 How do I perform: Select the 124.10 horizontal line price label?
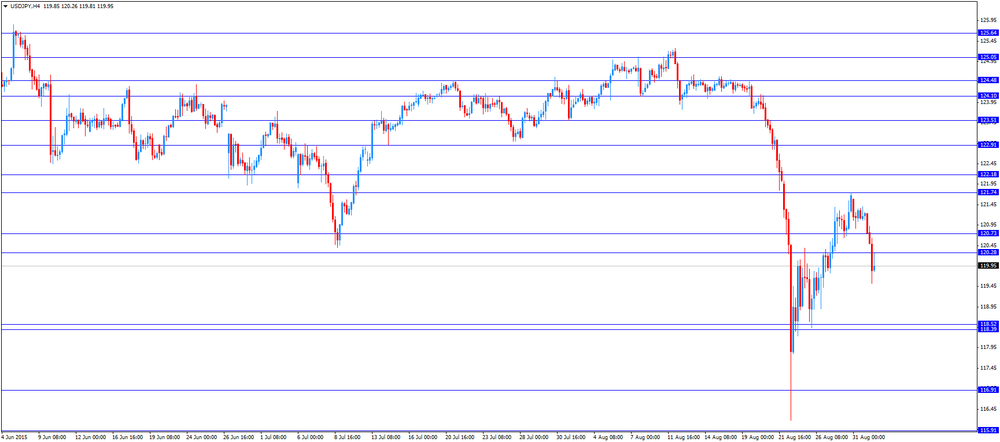pos(987,96)
